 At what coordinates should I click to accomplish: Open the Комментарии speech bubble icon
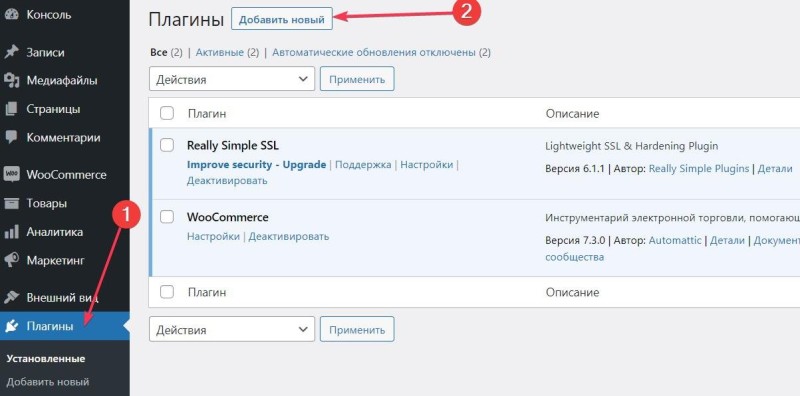click(x=11, y=137)
